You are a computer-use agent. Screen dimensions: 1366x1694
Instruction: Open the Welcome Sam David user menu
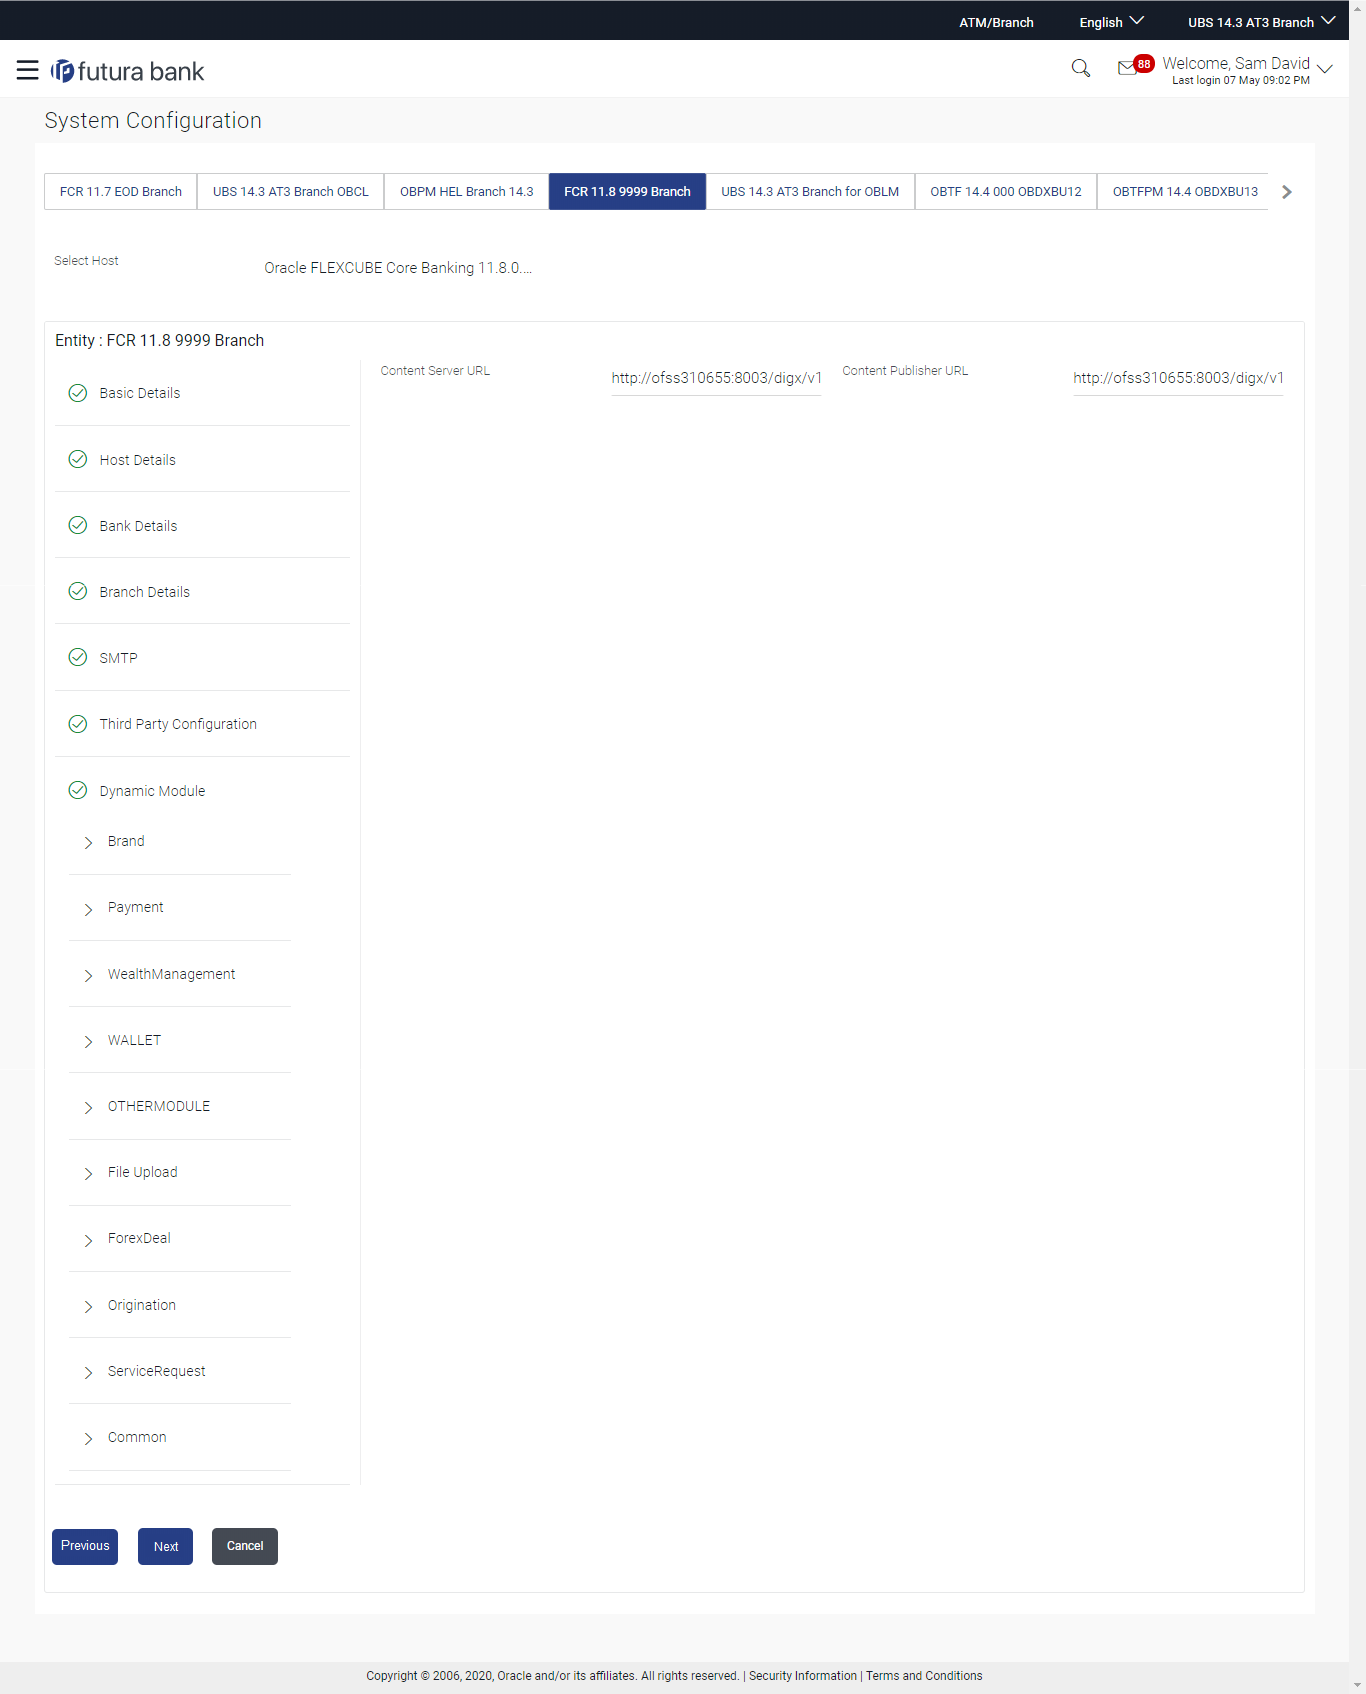tap(1247, 70)
